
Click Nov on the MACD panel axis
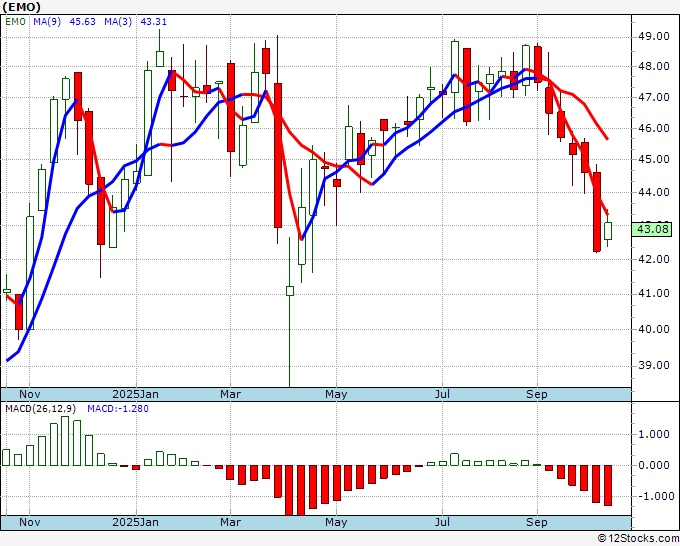coord(30,522)
